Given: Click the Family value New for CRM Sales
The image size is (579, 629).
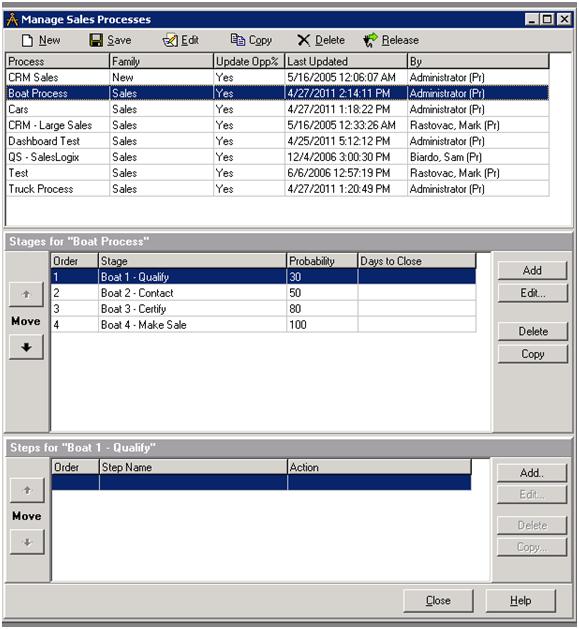Looking at the screenshot, I should (122, 77).
